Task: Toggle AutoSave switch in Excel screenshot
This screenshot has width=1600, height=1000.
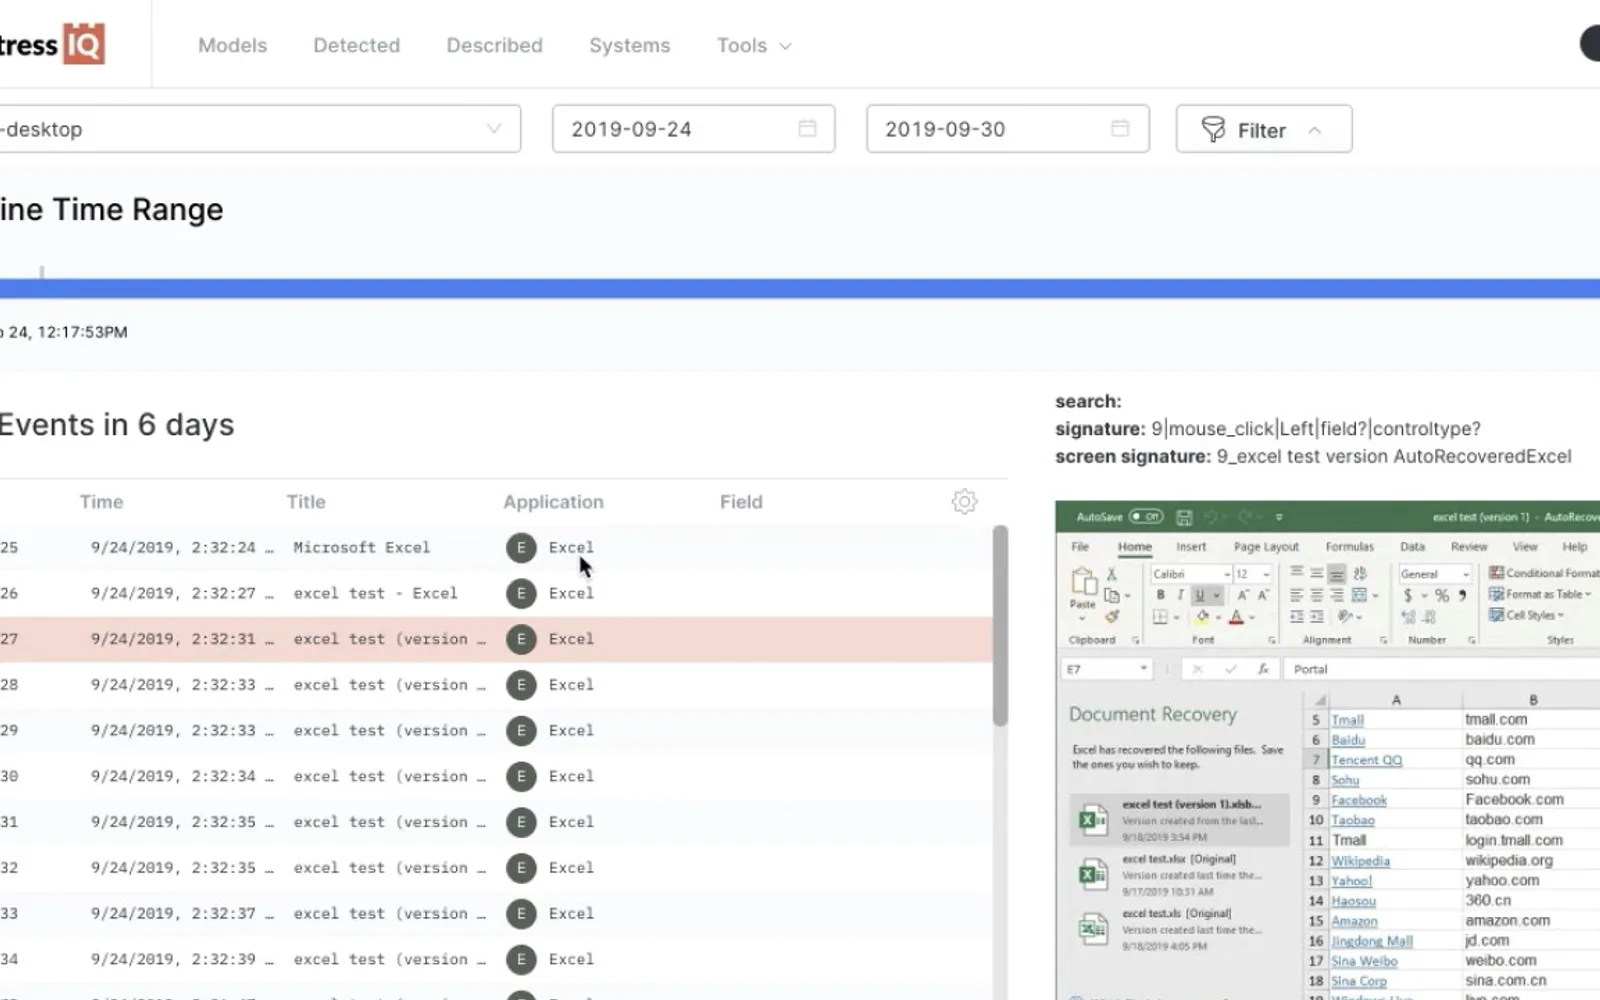Action: pos(1146,517)
